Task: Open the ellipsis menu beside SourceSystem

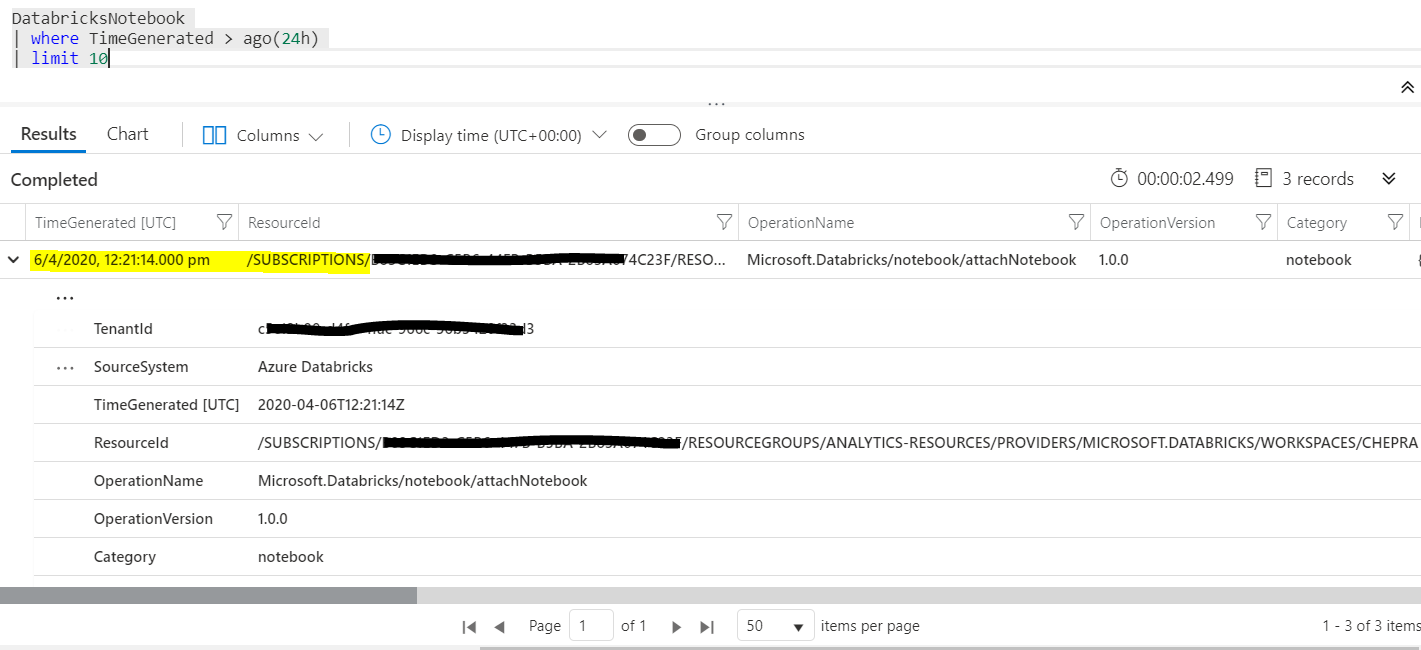Action: pyautogui.click(x=66, y=368)
